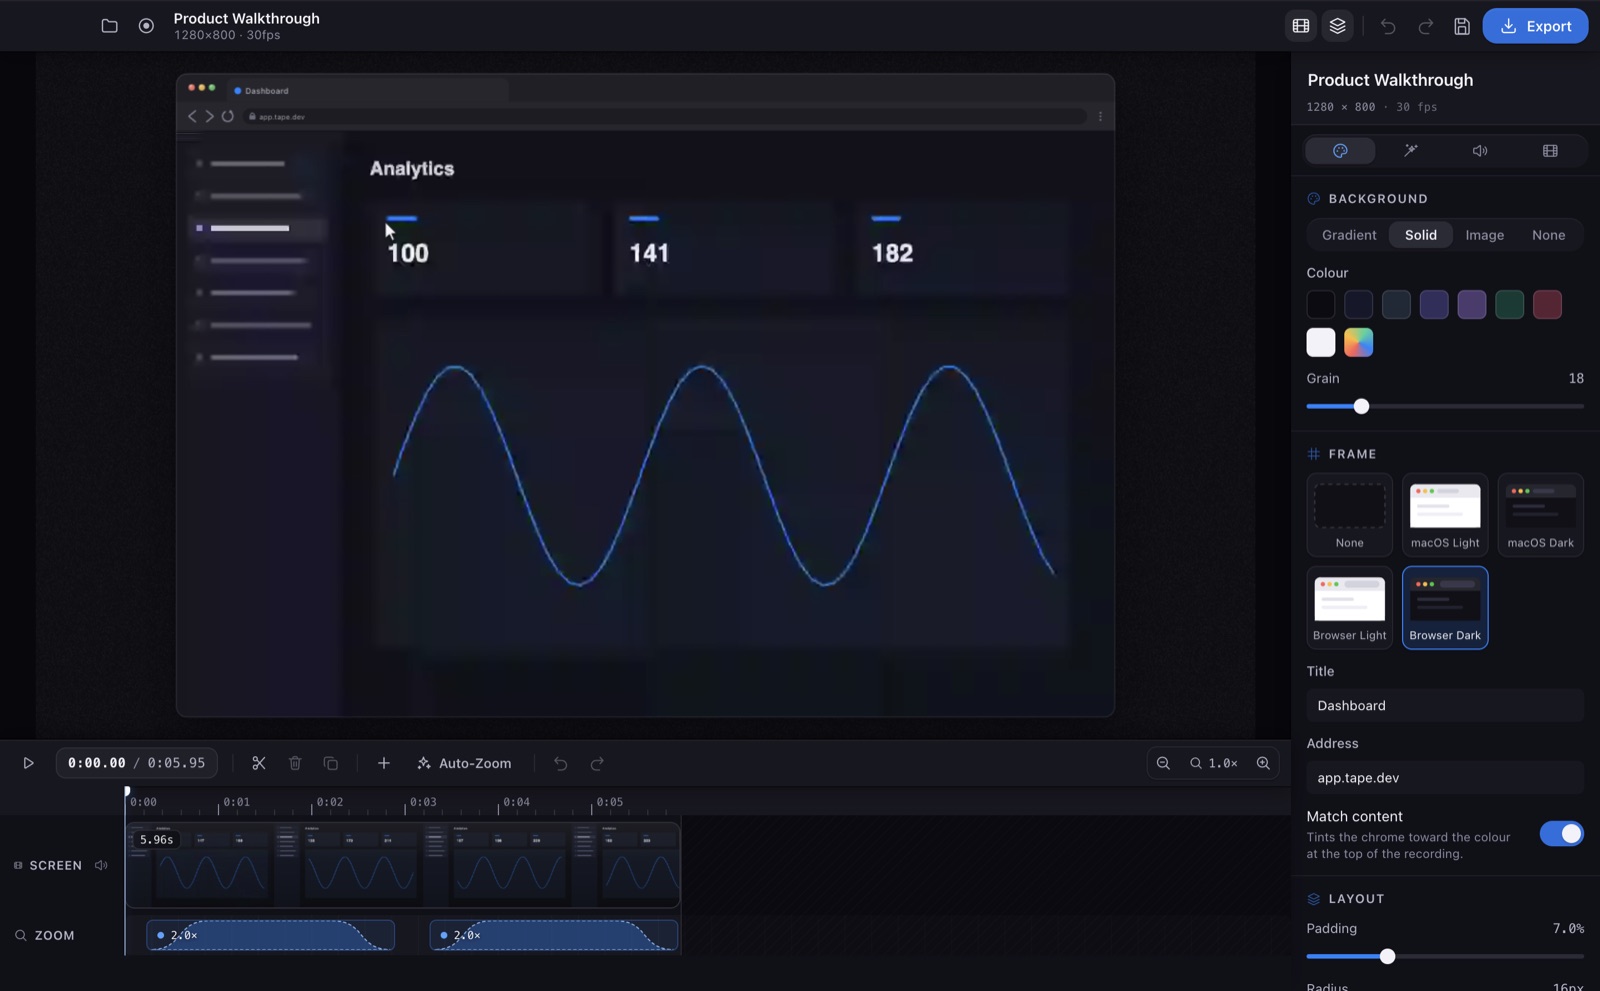1600x991 pixels.
Task: Open the audio speaker tab
Action: click(1480, 151)
